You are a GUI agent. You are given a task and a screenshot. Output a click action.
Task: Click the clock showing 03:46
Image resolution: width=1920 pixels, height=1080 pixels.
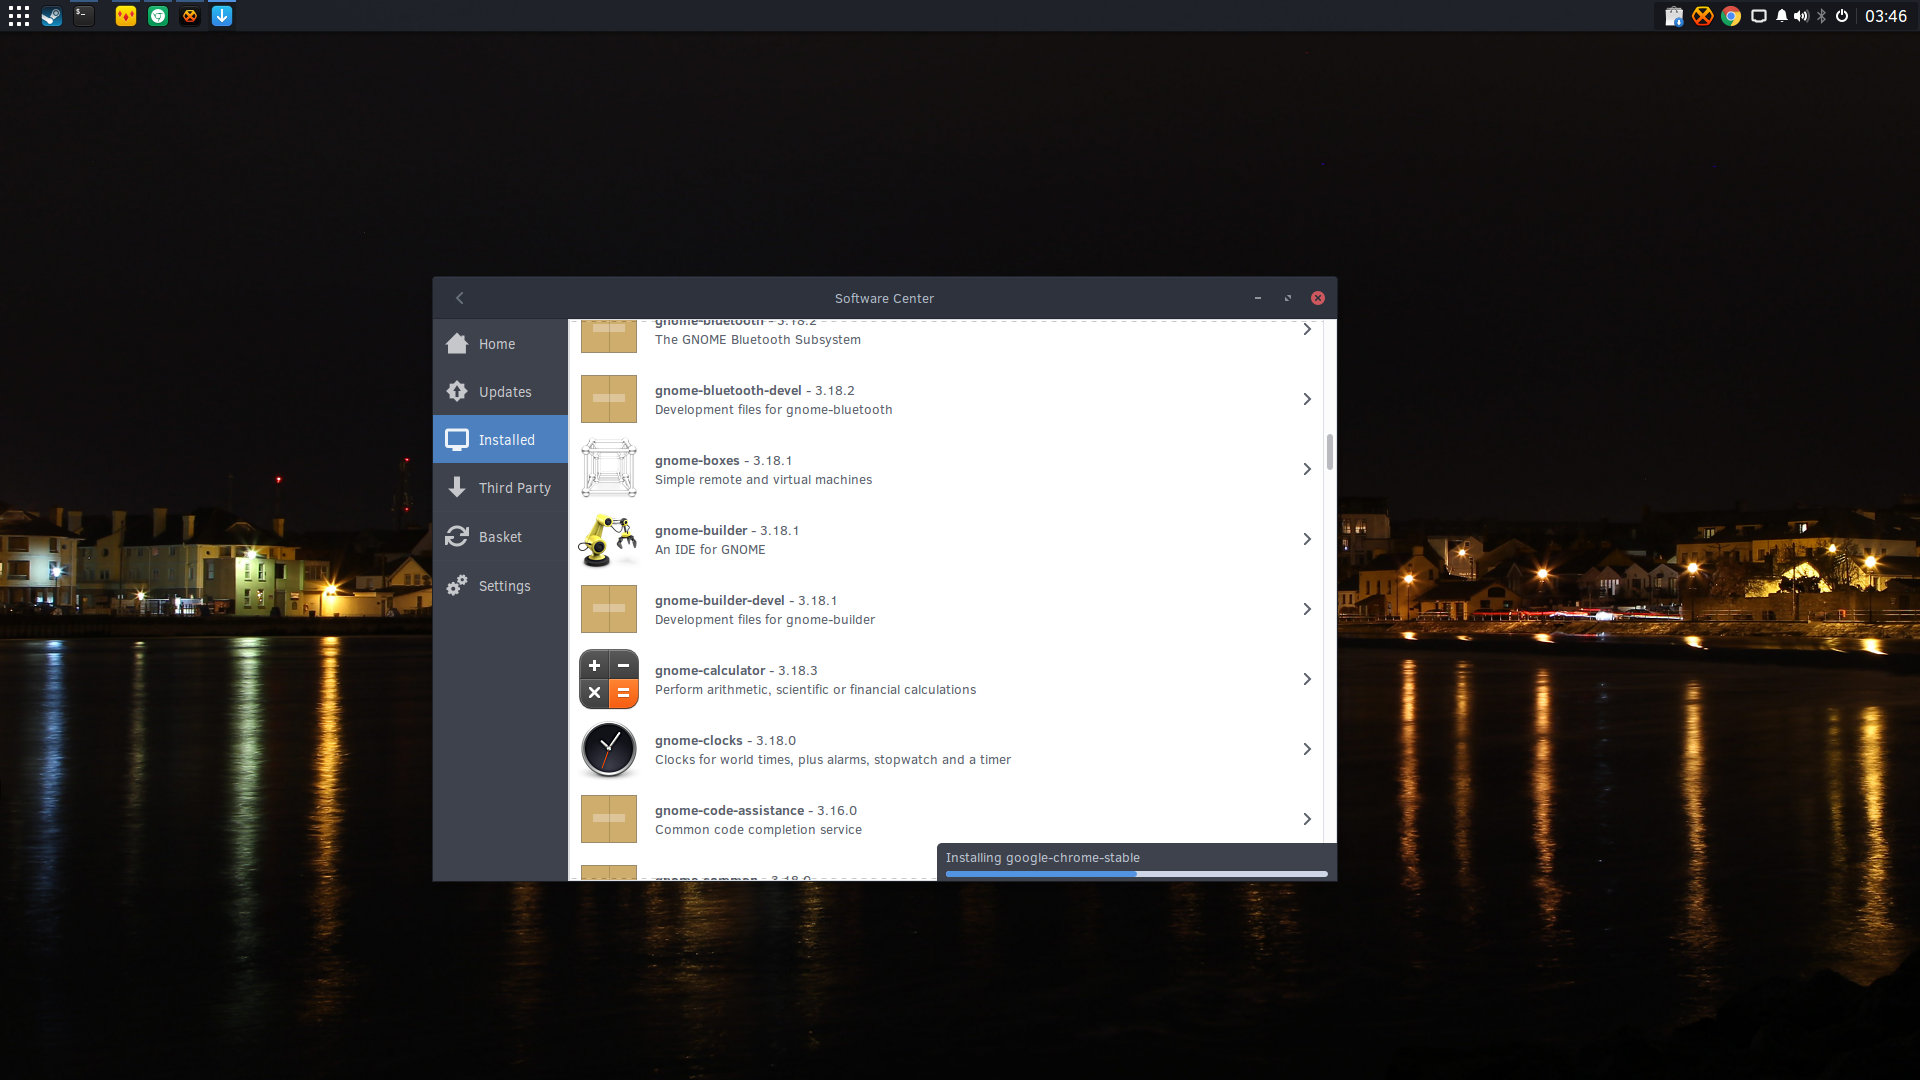pos(1886,16)
